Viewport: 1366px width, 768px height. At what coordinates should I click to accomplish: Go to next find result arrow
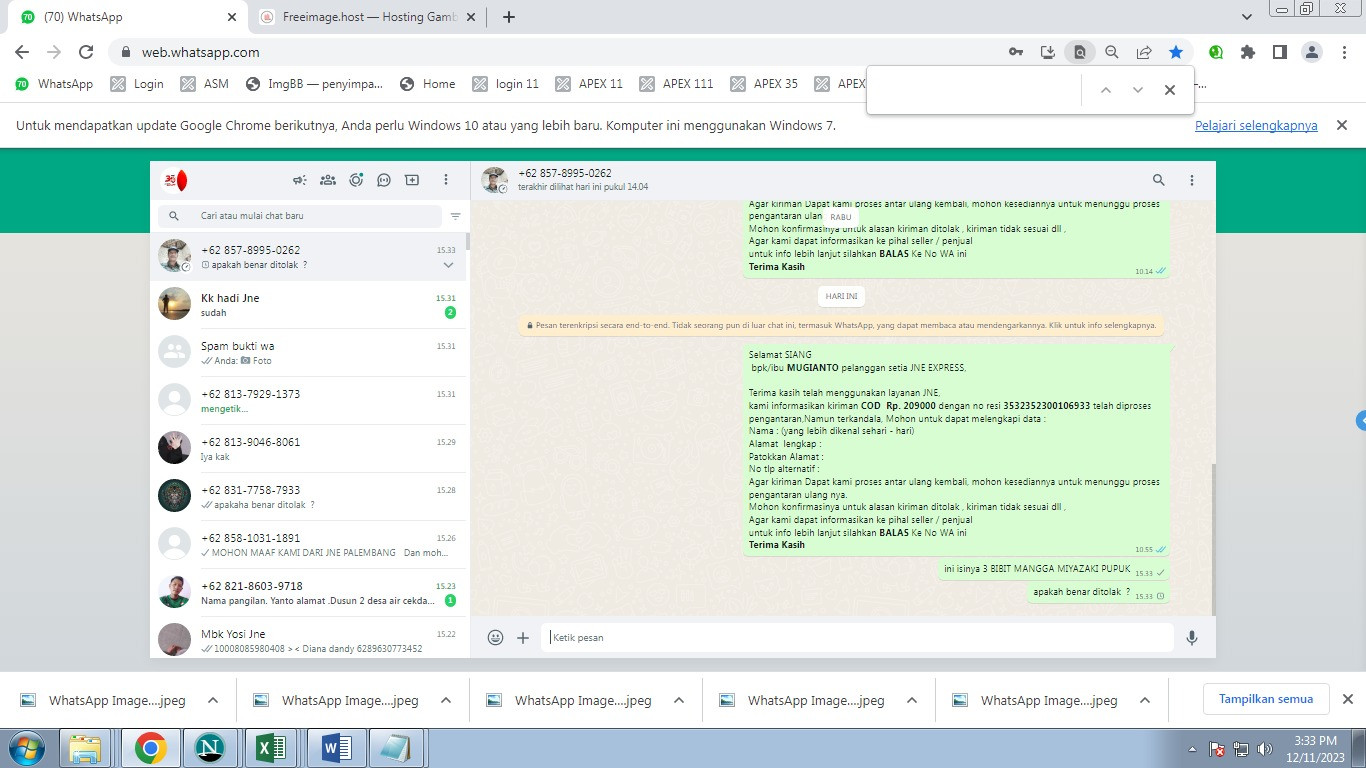[1137, 90]
